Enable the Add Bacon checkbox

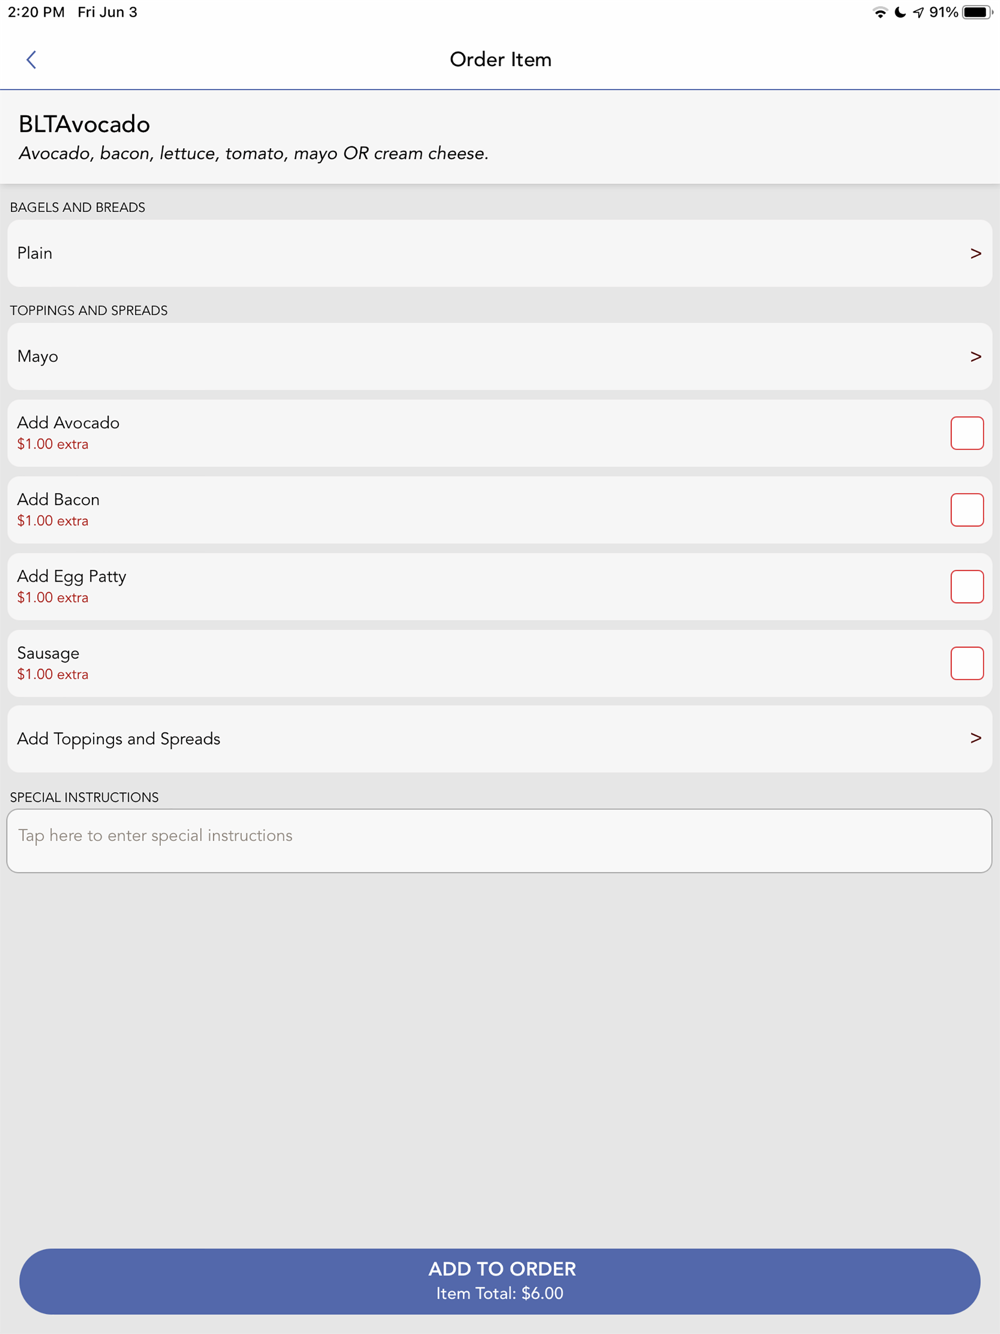(967, 510)
